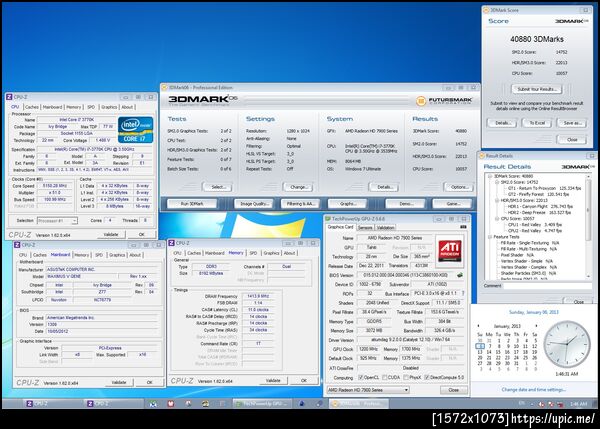Open 3DMark06 from the taskbar
The image size is (600, 429).
(359, 403)
